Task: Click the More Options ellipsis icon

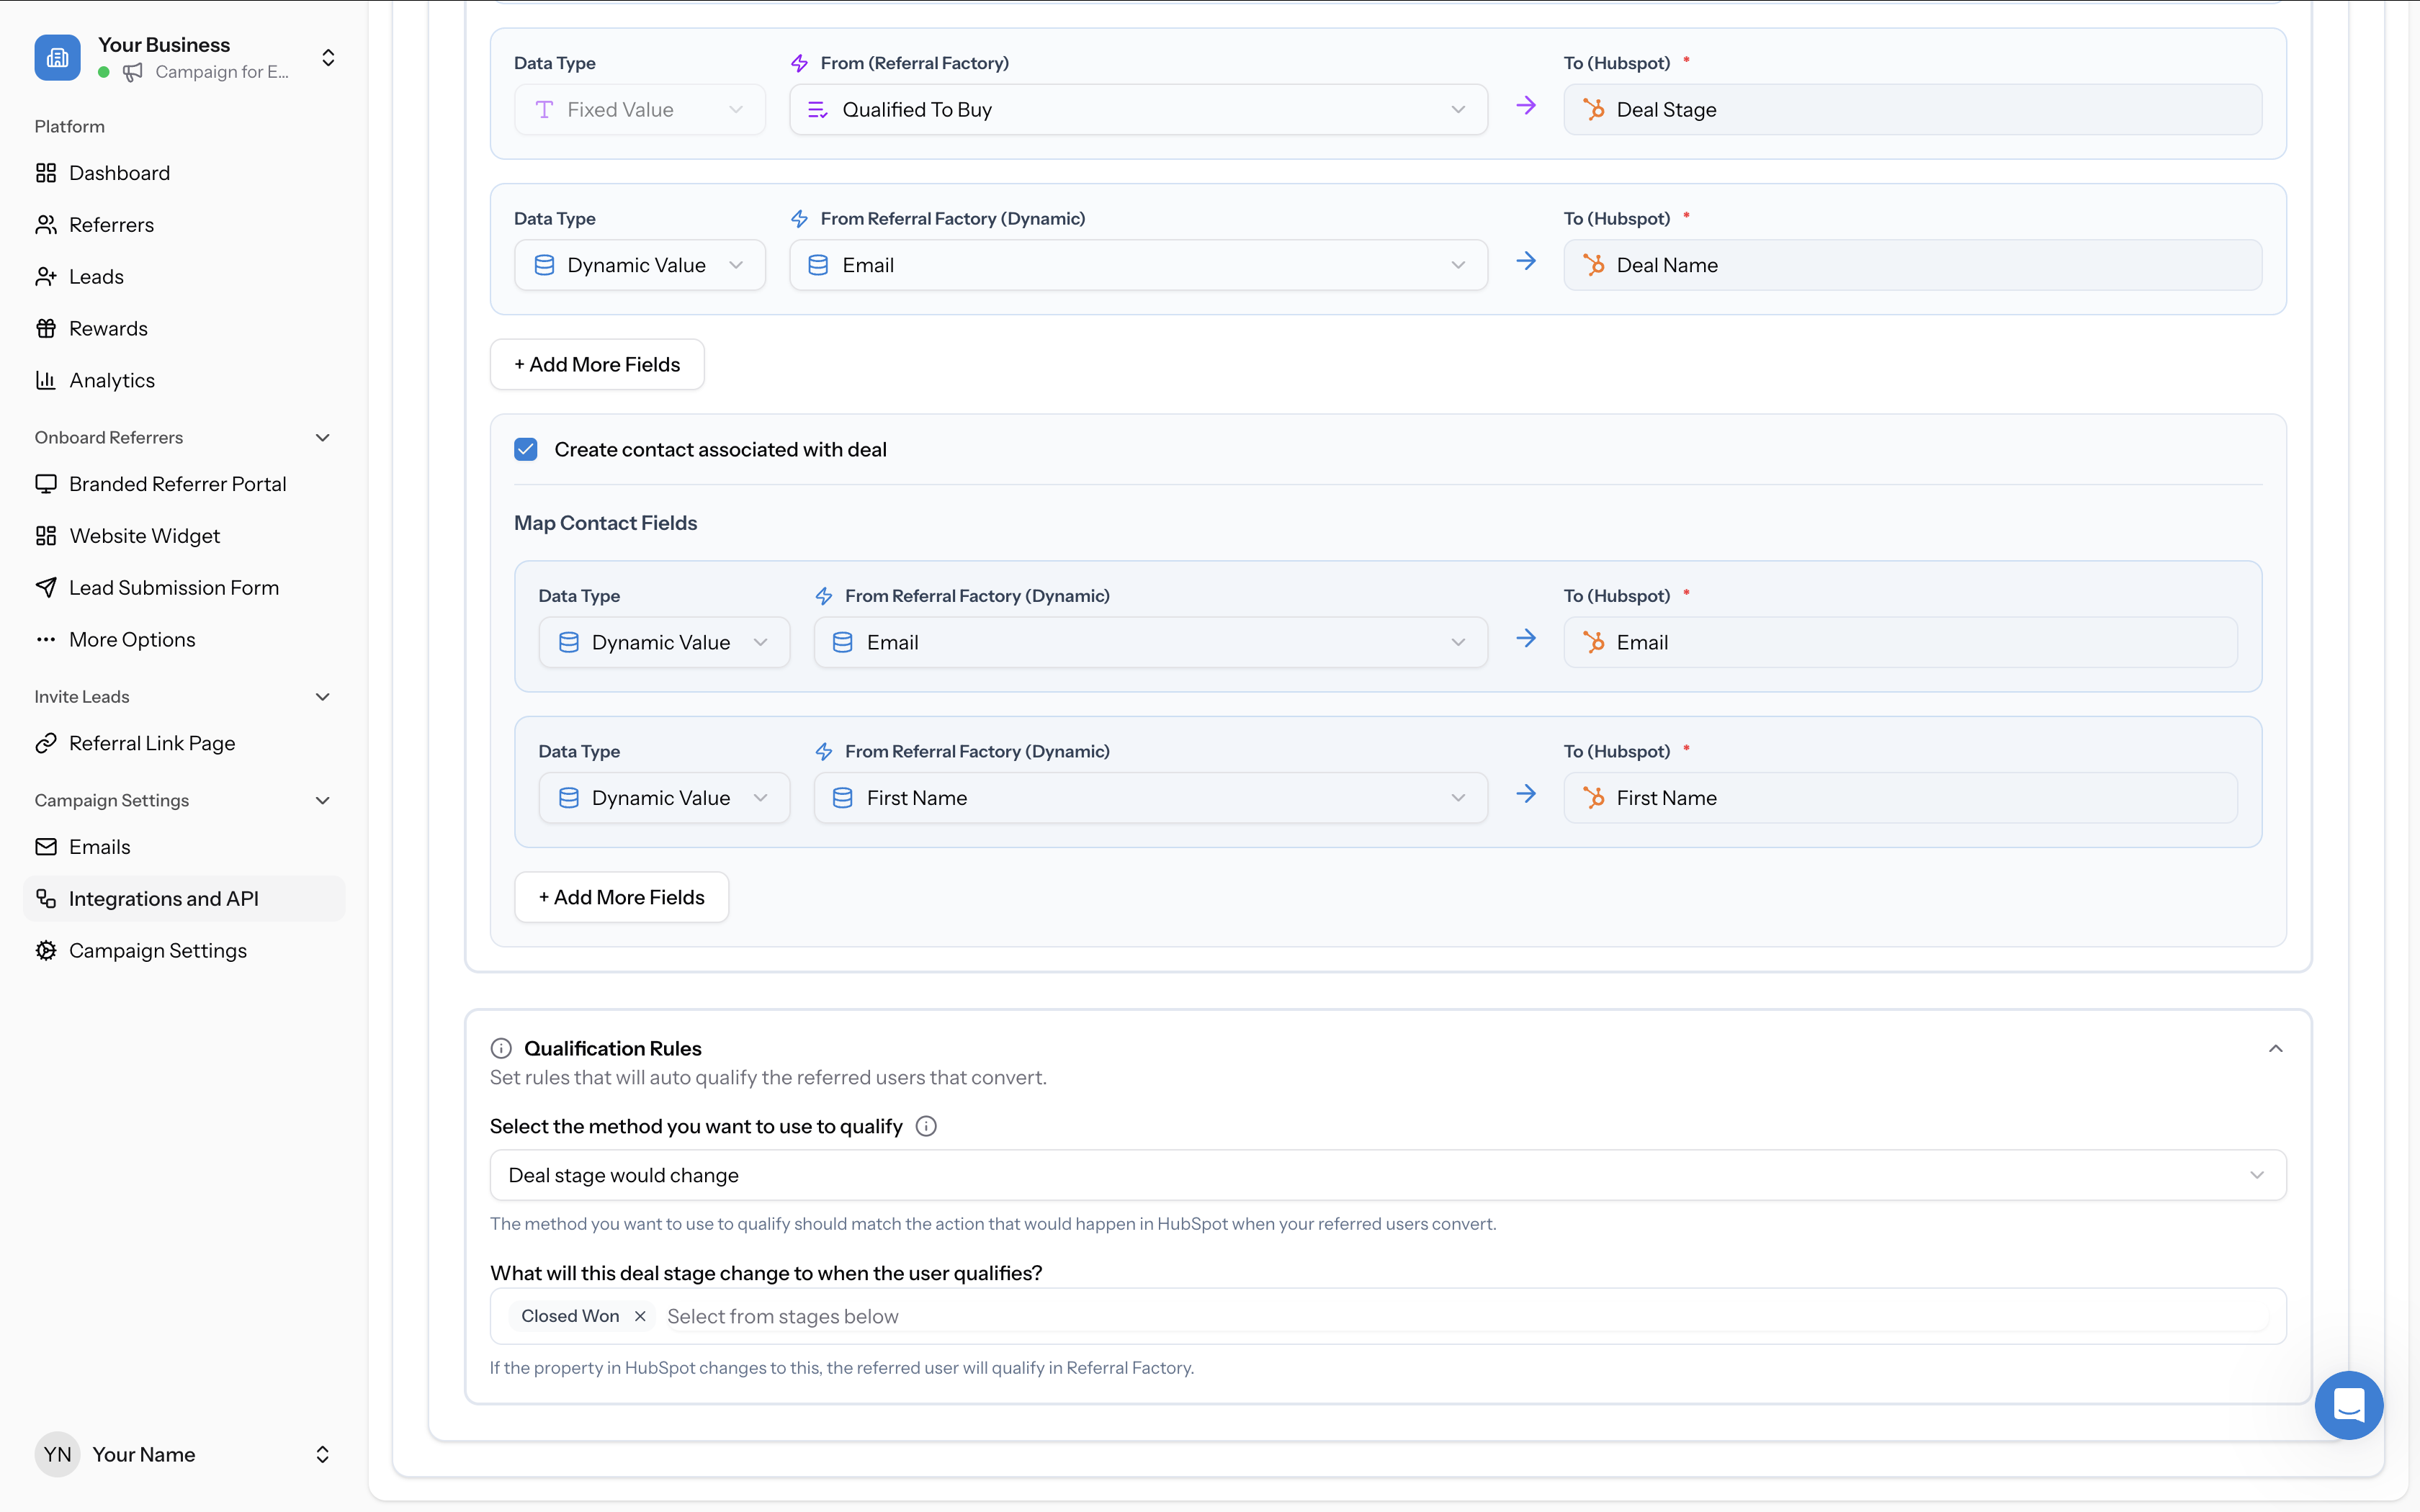Action: click(x=46, y=639)
